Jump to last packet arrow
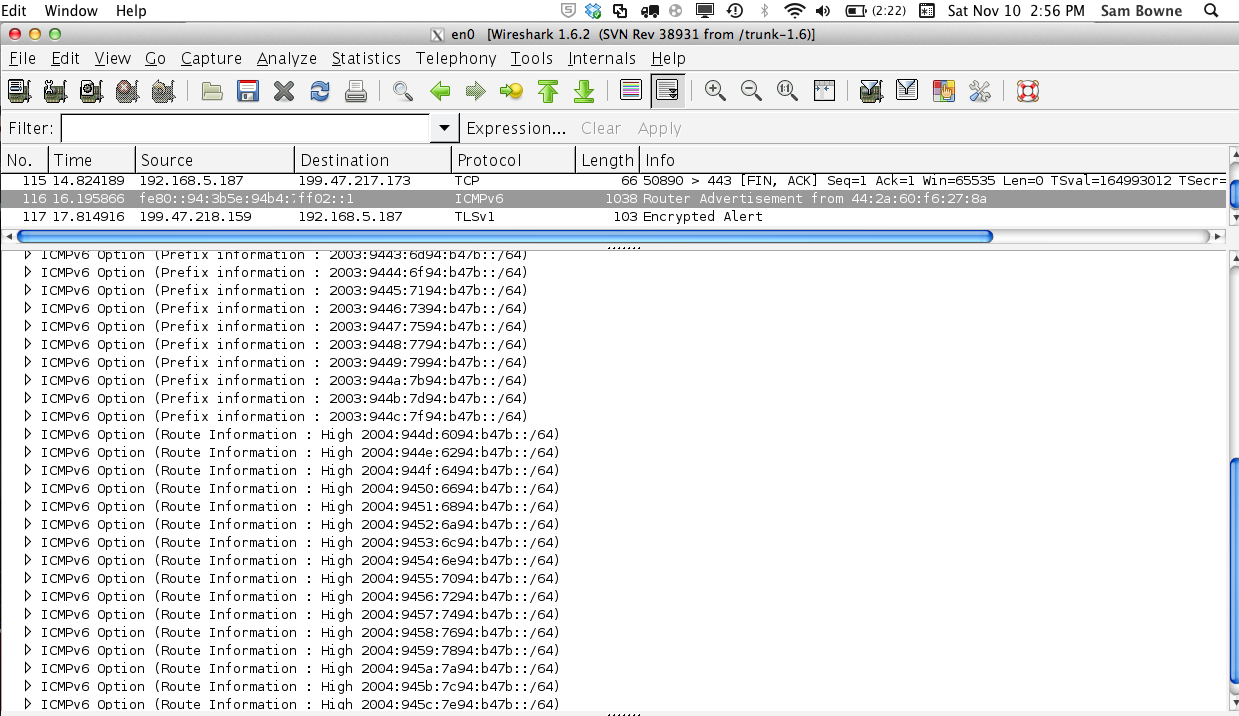This screenshot has width=1239, height=716. 584,92
